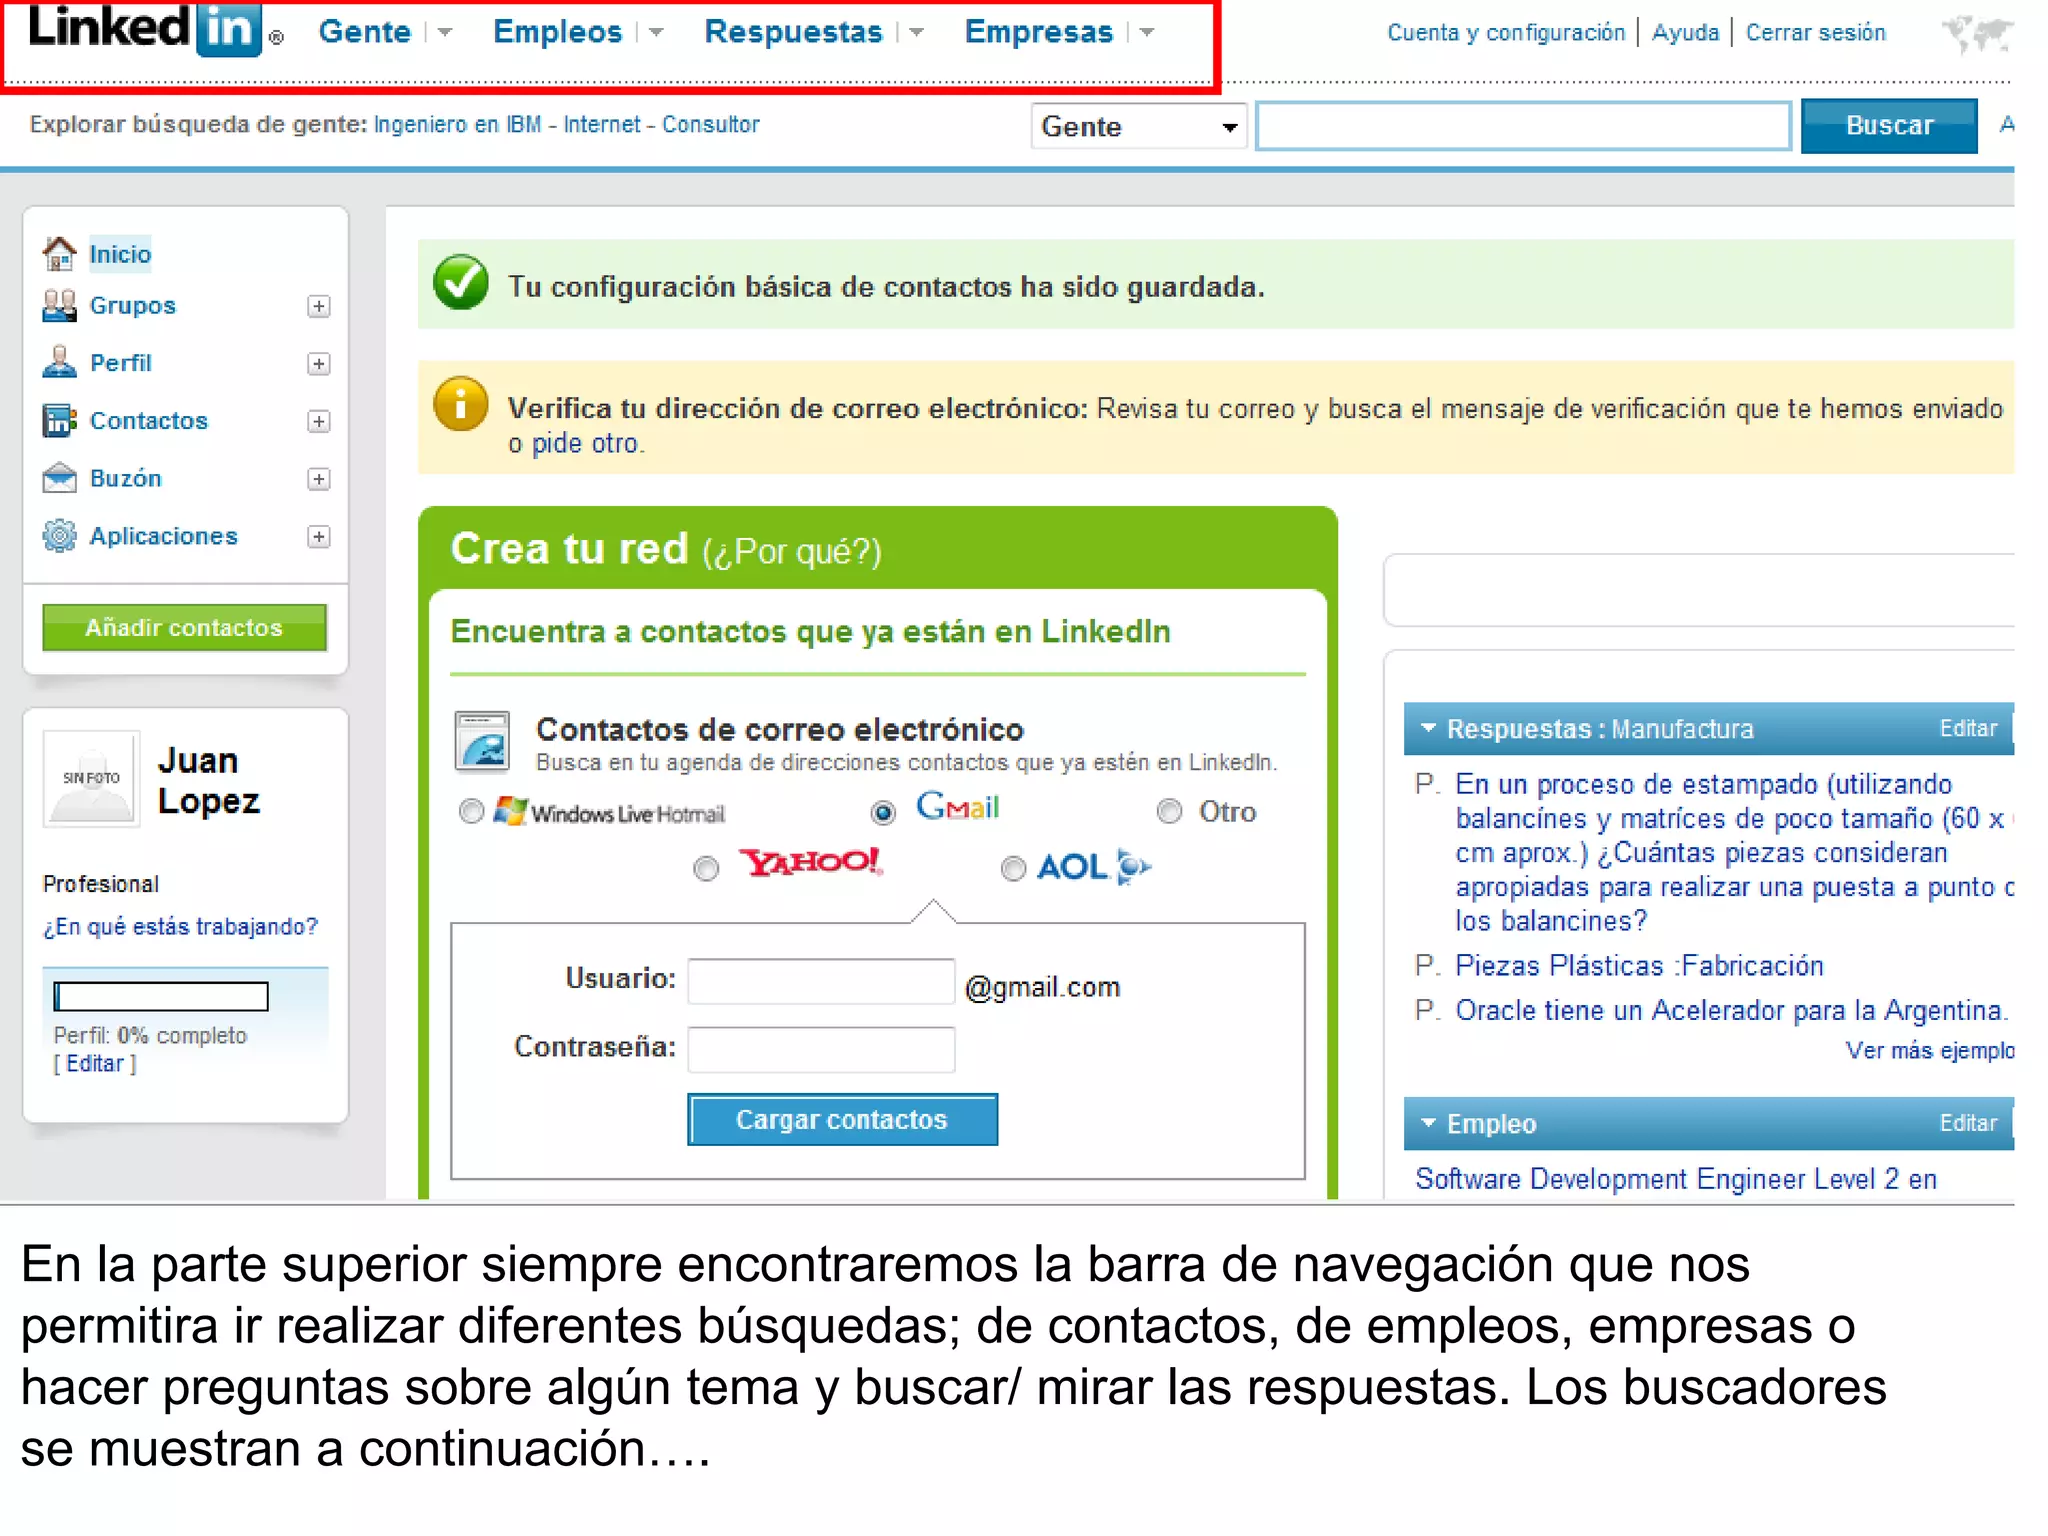Click the profile completion progress bar
This screenshot has width=2048, height=1536.
point(161,996)
